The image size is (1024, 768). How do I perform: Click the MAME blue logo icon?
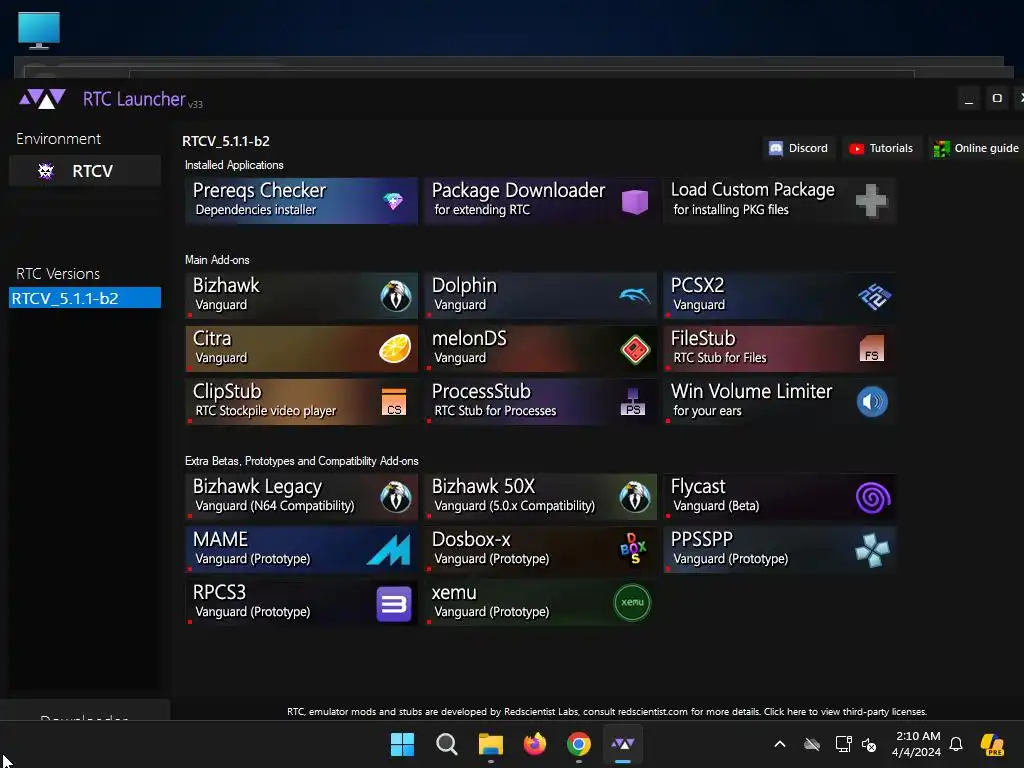click(389, 550)
